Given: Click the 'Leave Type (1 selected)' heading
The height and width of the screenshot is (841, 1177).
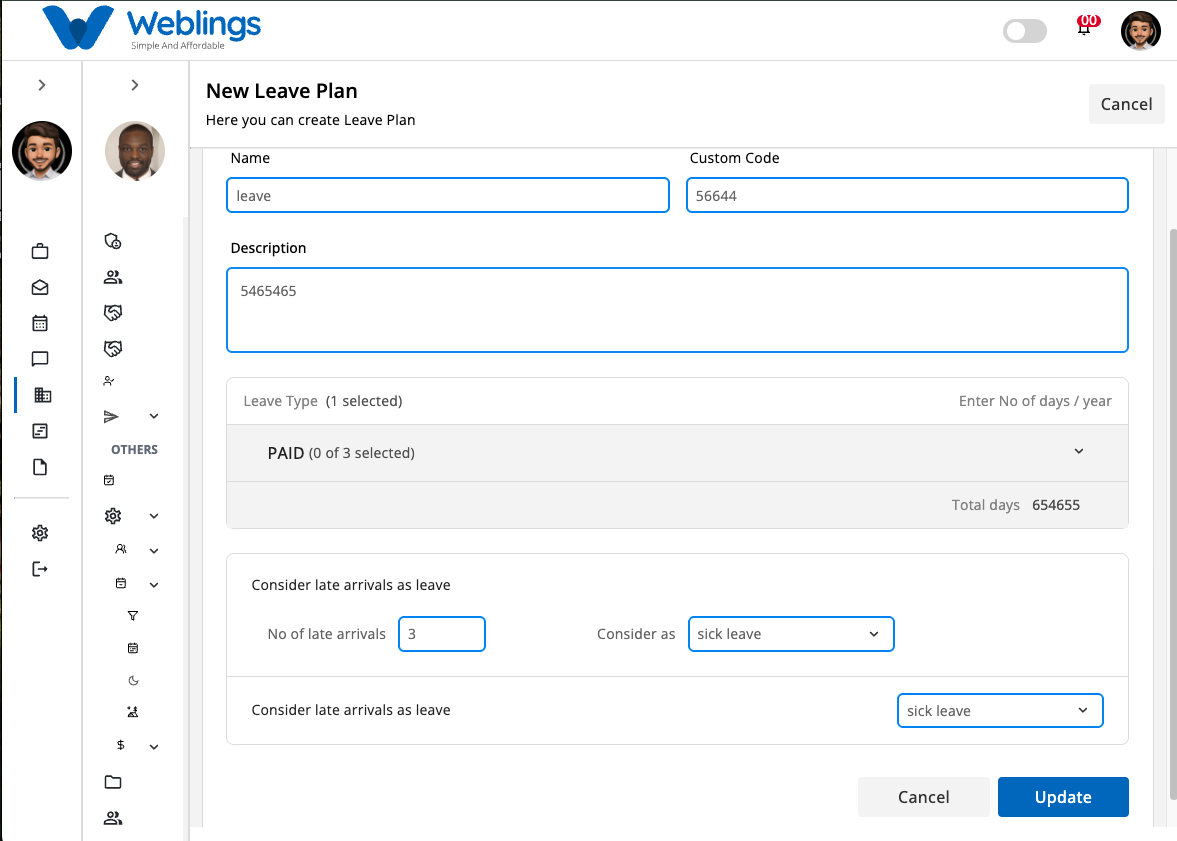Looking at the screenshot, I should pyautogui.click(x=323, y=401).
